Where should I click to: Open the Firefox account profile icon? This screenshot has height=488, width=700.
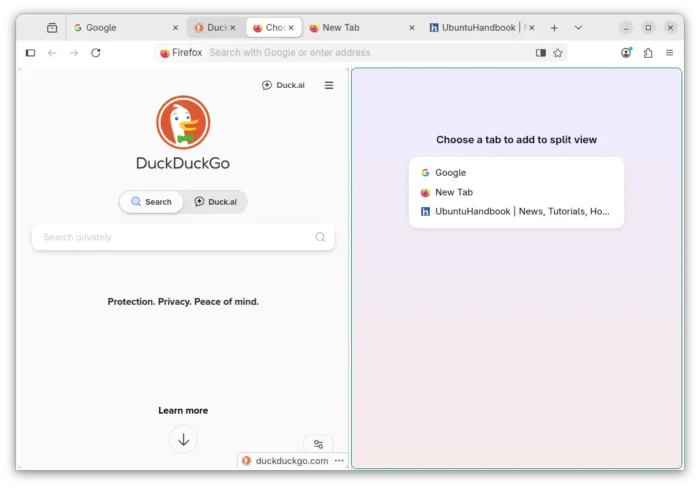coord(626,53)
